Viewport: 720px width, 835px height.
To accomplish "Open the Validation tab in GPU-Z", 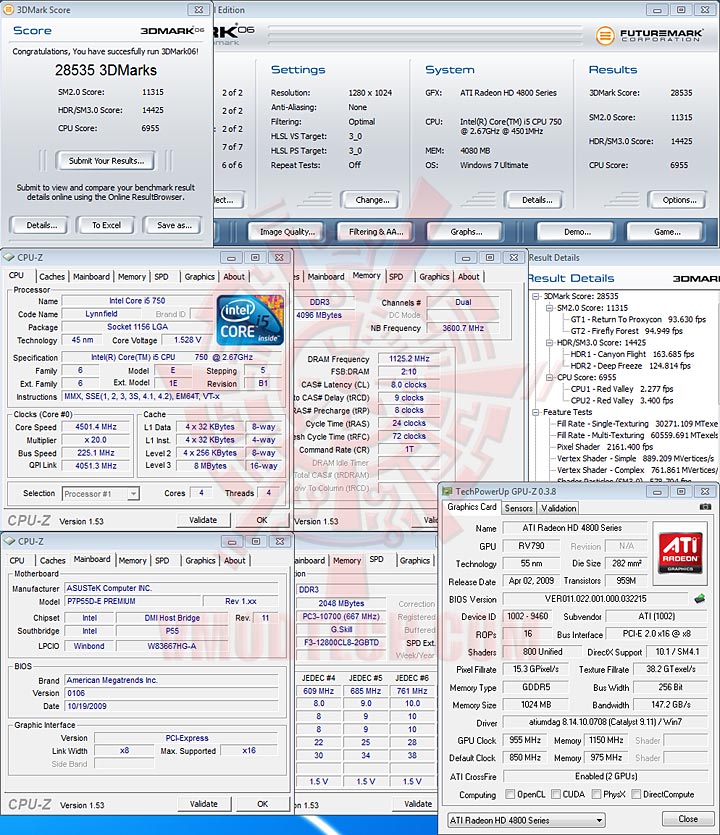I will (558, 508).
